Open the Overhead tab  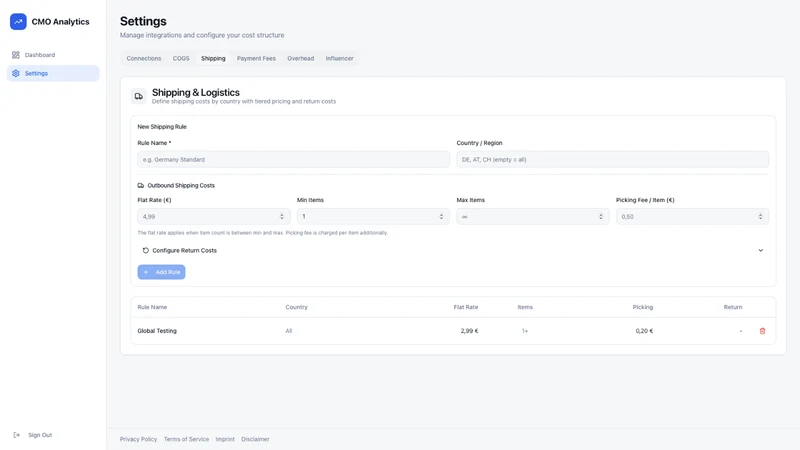click(x=301, y=58)
